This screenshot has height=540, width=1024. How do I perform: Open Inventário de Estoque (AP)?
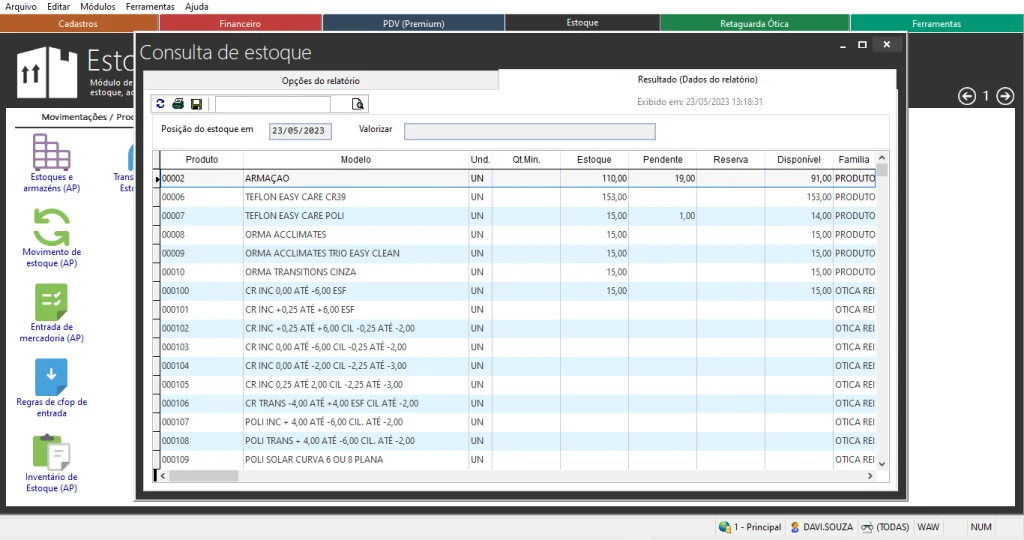click(51, 463)
